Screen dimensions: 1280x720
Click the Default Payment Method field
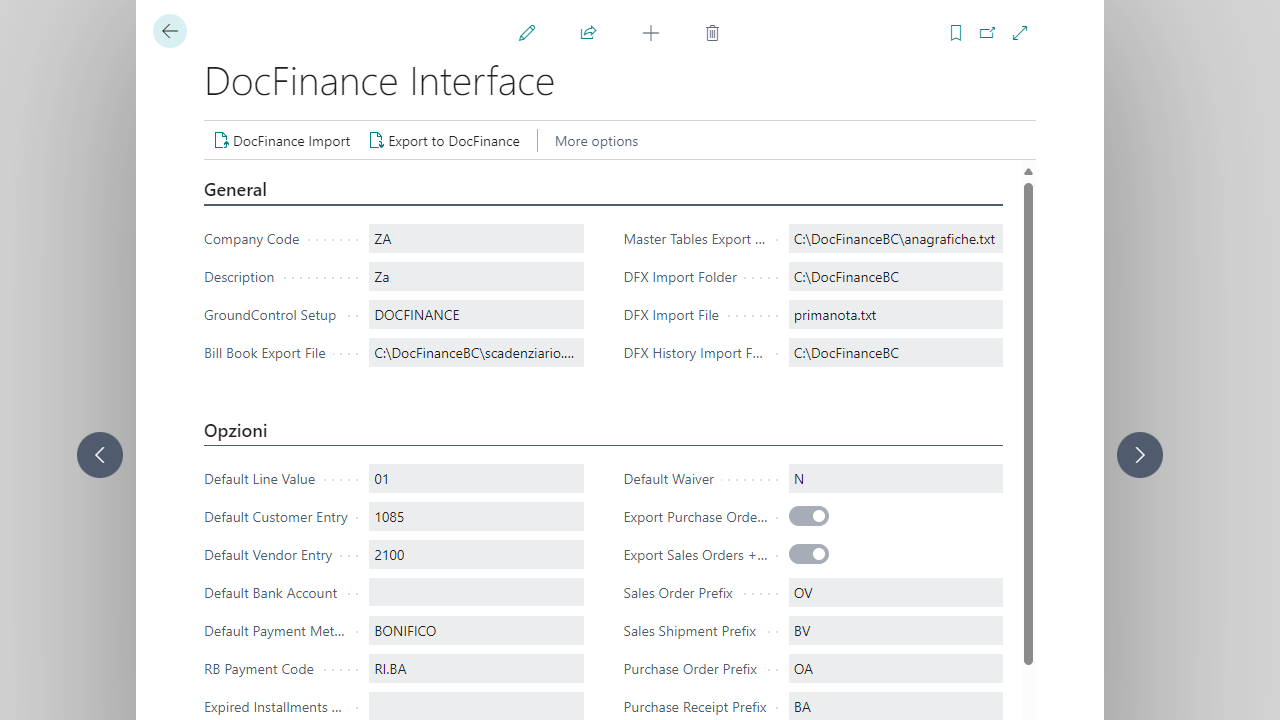[476, 631]
